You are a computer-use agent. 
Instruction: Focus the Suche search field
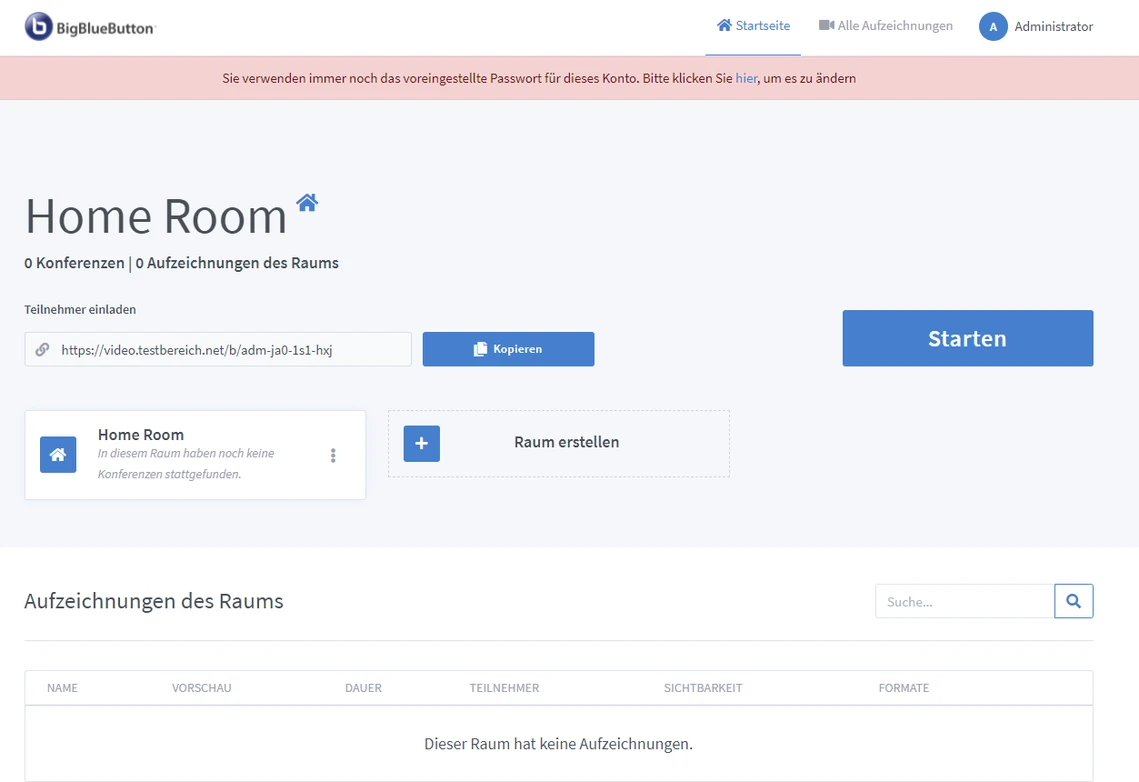(x=964, y=602)
